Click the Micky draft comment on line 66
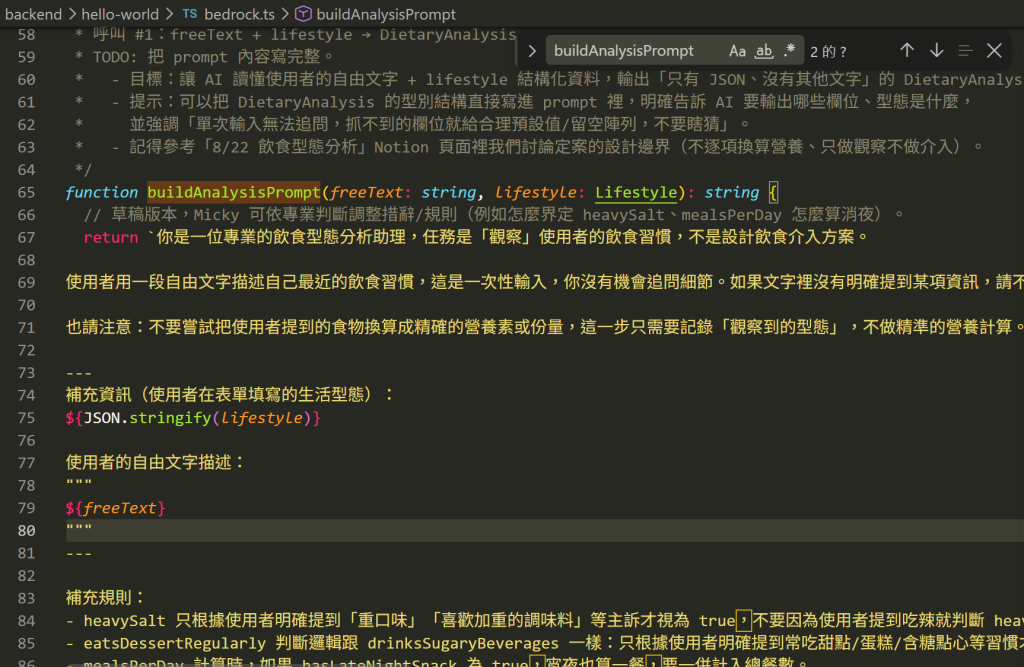The width and height of the screenshot is (1024, 667). [494, 214]
